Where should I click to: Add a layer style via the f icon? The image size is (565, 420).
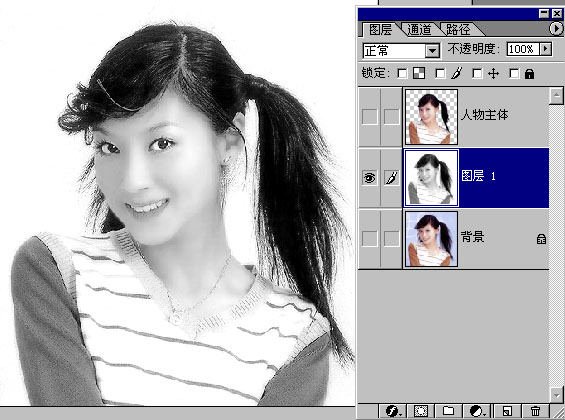tap(393, 411)
